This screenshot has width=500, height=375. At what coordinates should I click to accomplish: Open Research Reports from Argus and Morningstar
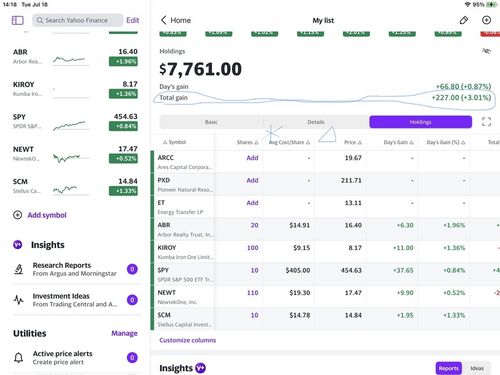point(75,269)
